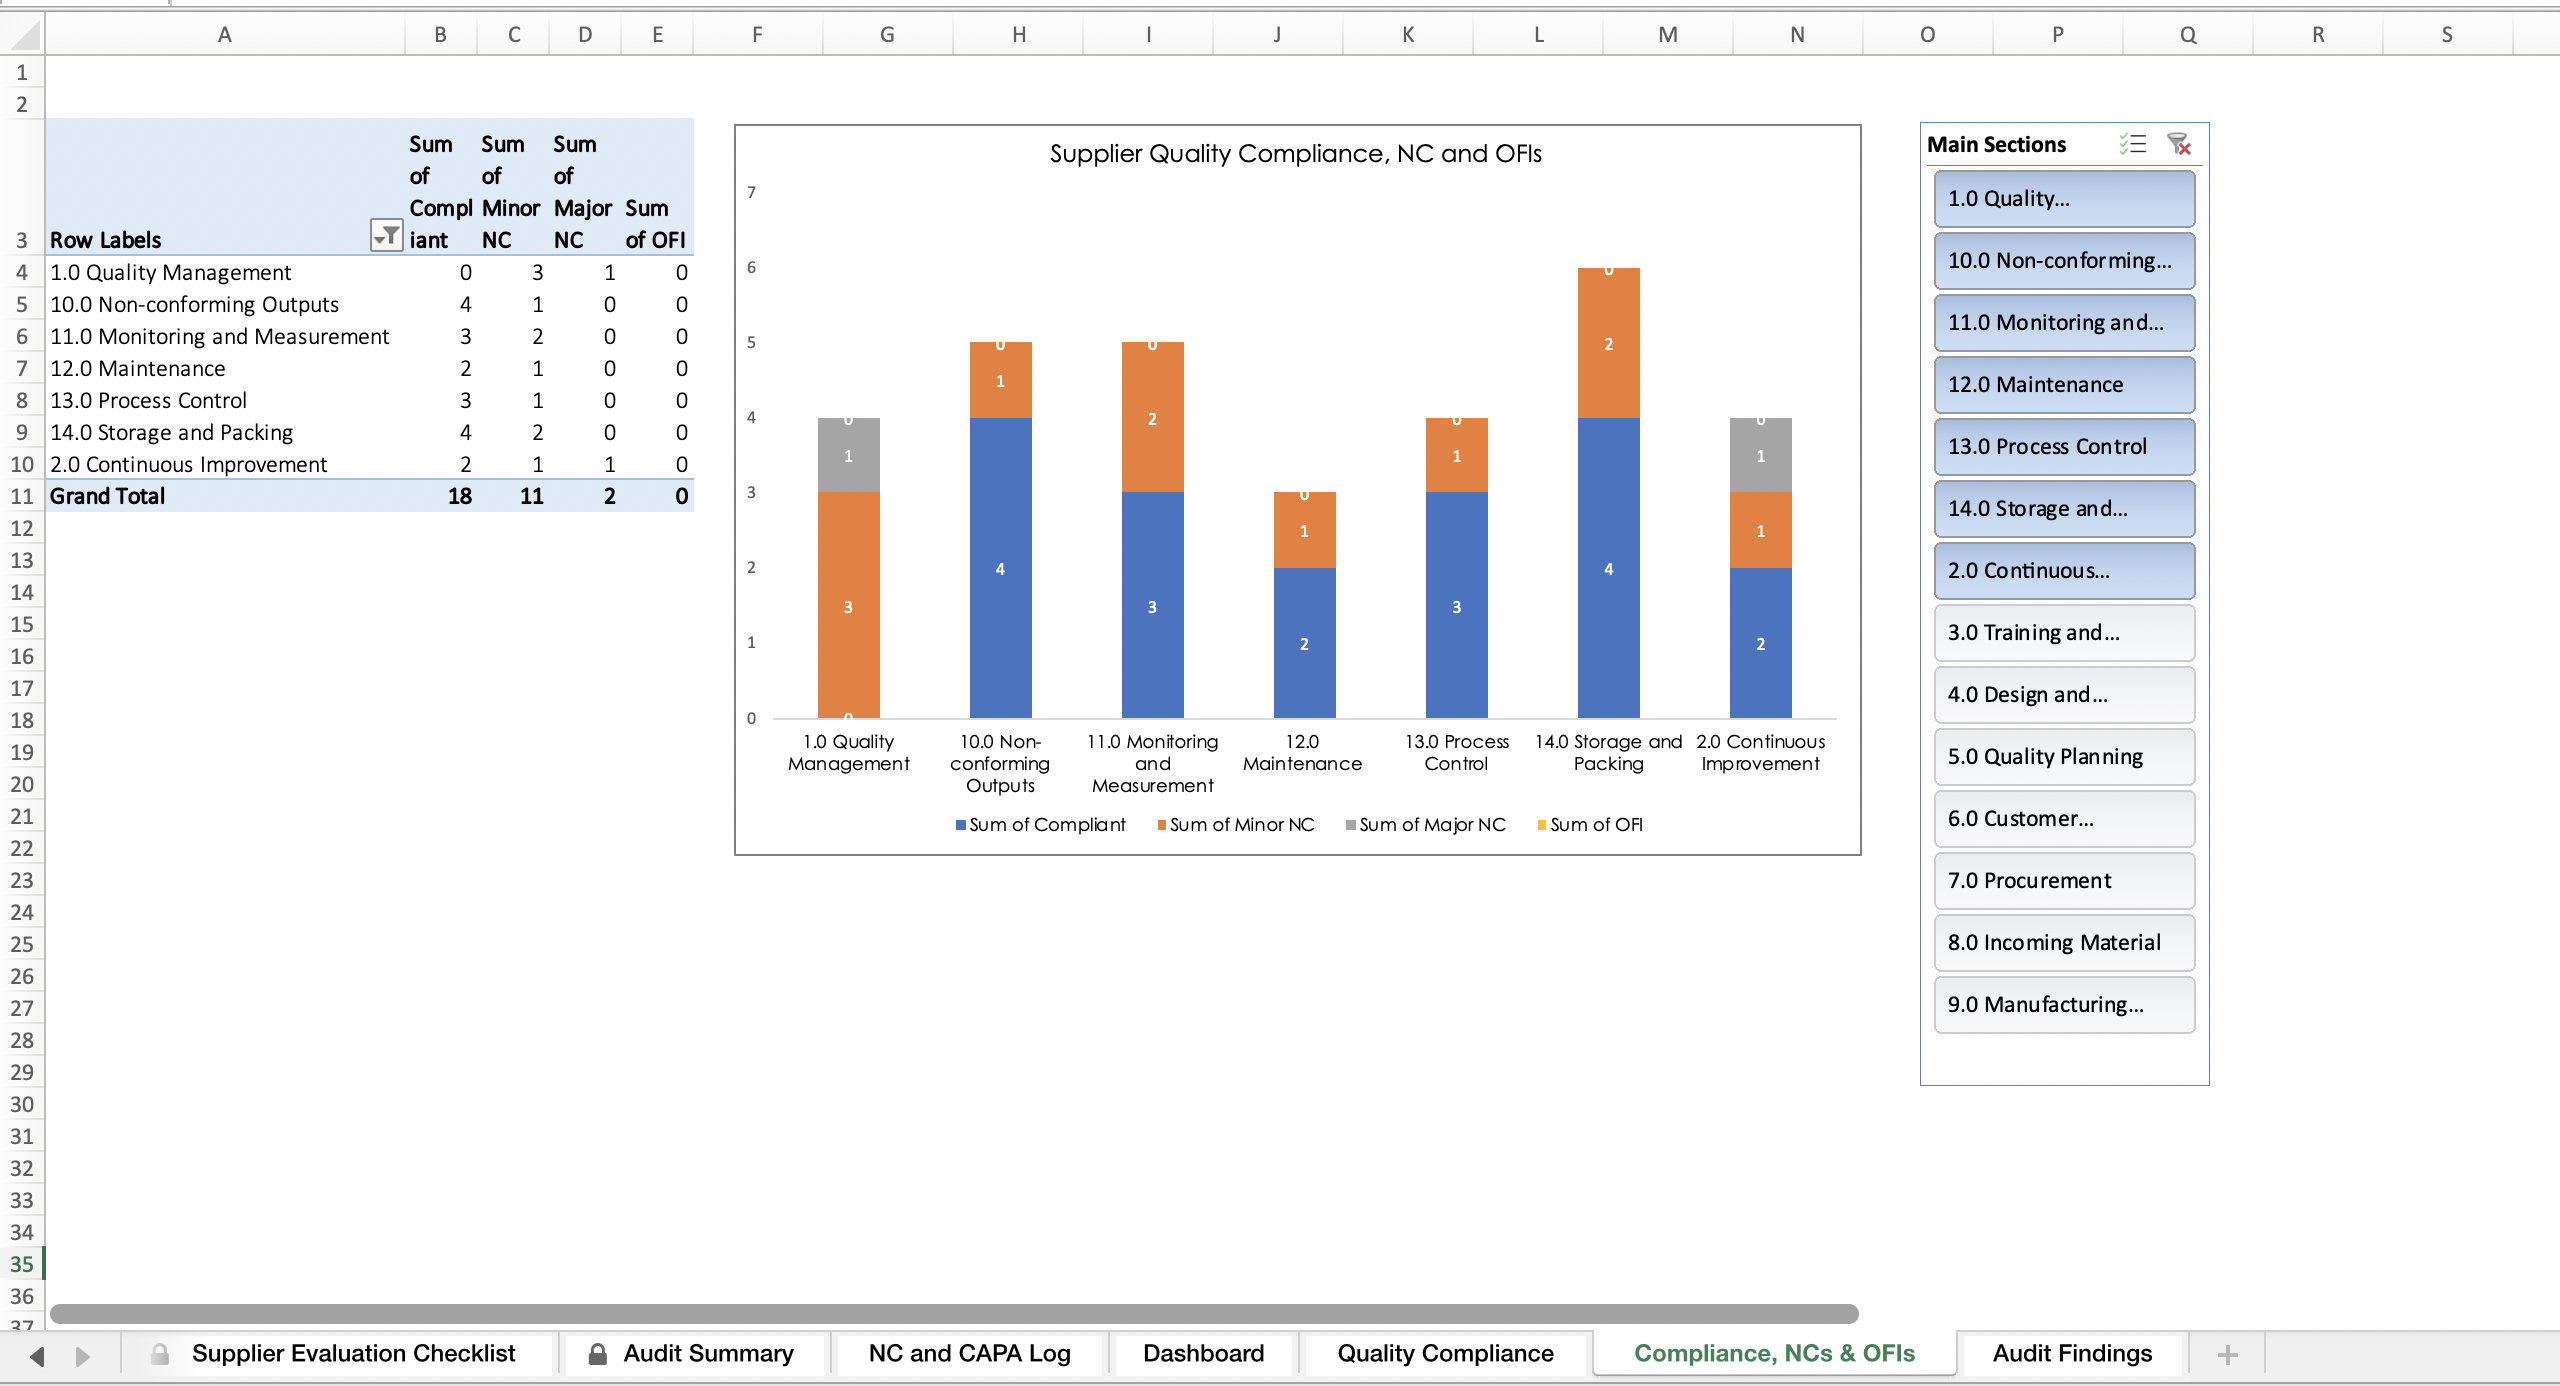Image resolution: width=2560 pixels, height=1386 pixels.
Task: Enable 3.0 Training and slicer item
Action: tap(2064, 632)
